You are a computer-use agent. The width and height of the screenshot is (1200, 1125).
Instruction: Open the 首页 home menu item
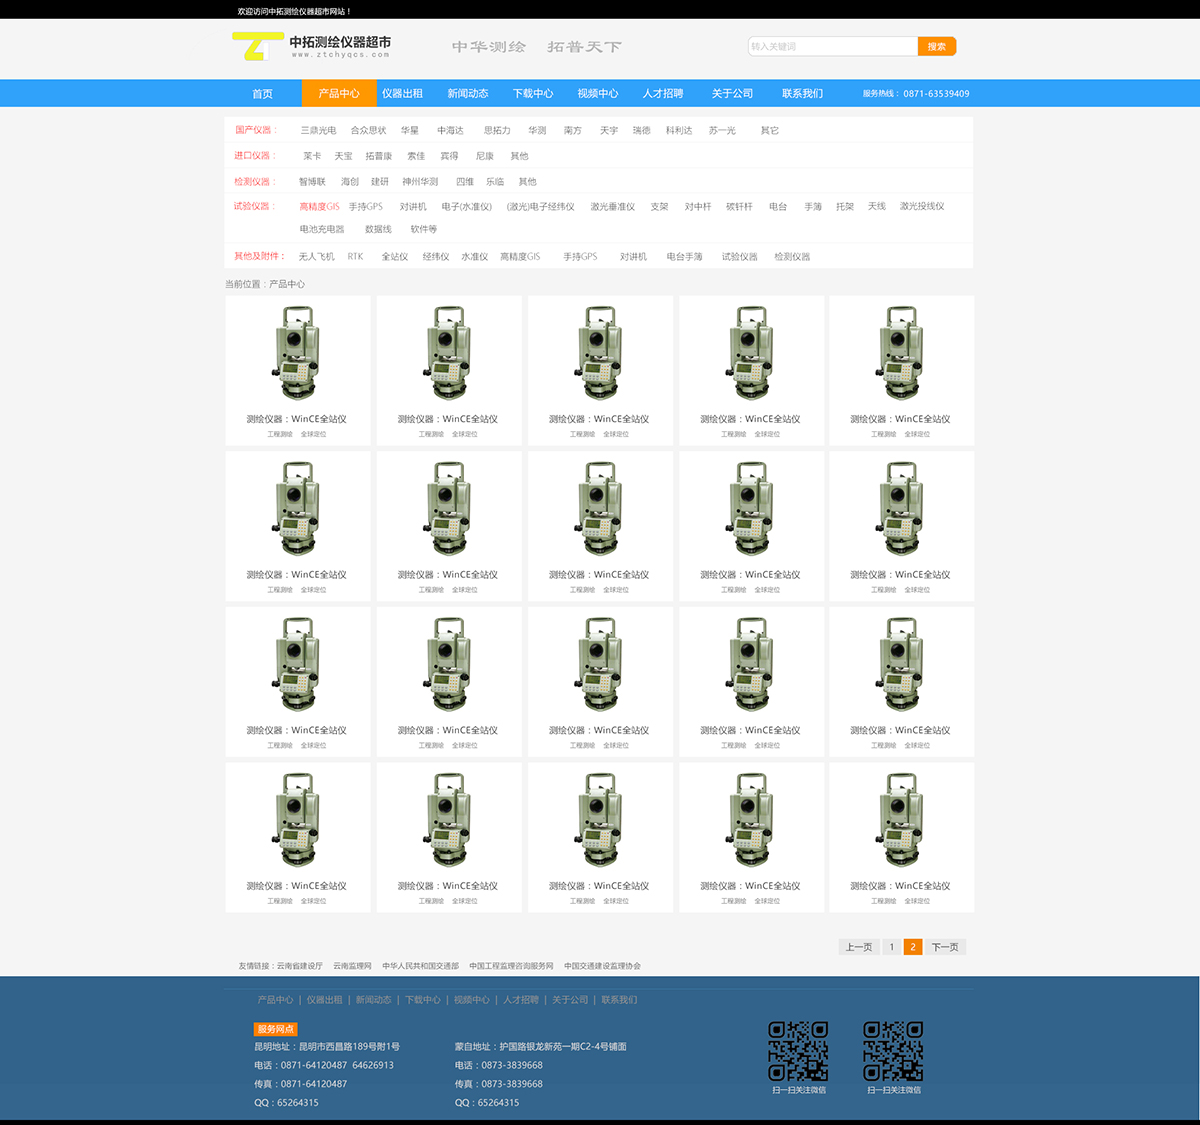tap(262, 94)
